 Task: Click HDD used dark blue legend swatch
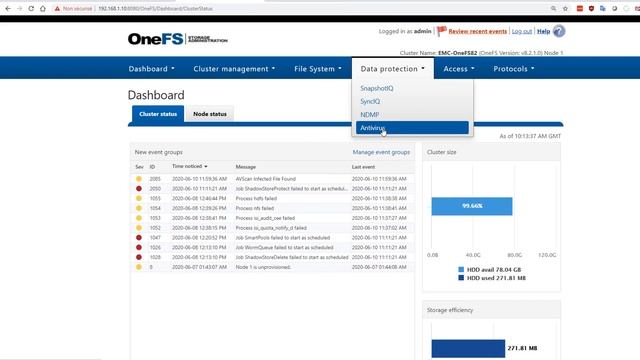click(x=461, y=278)
